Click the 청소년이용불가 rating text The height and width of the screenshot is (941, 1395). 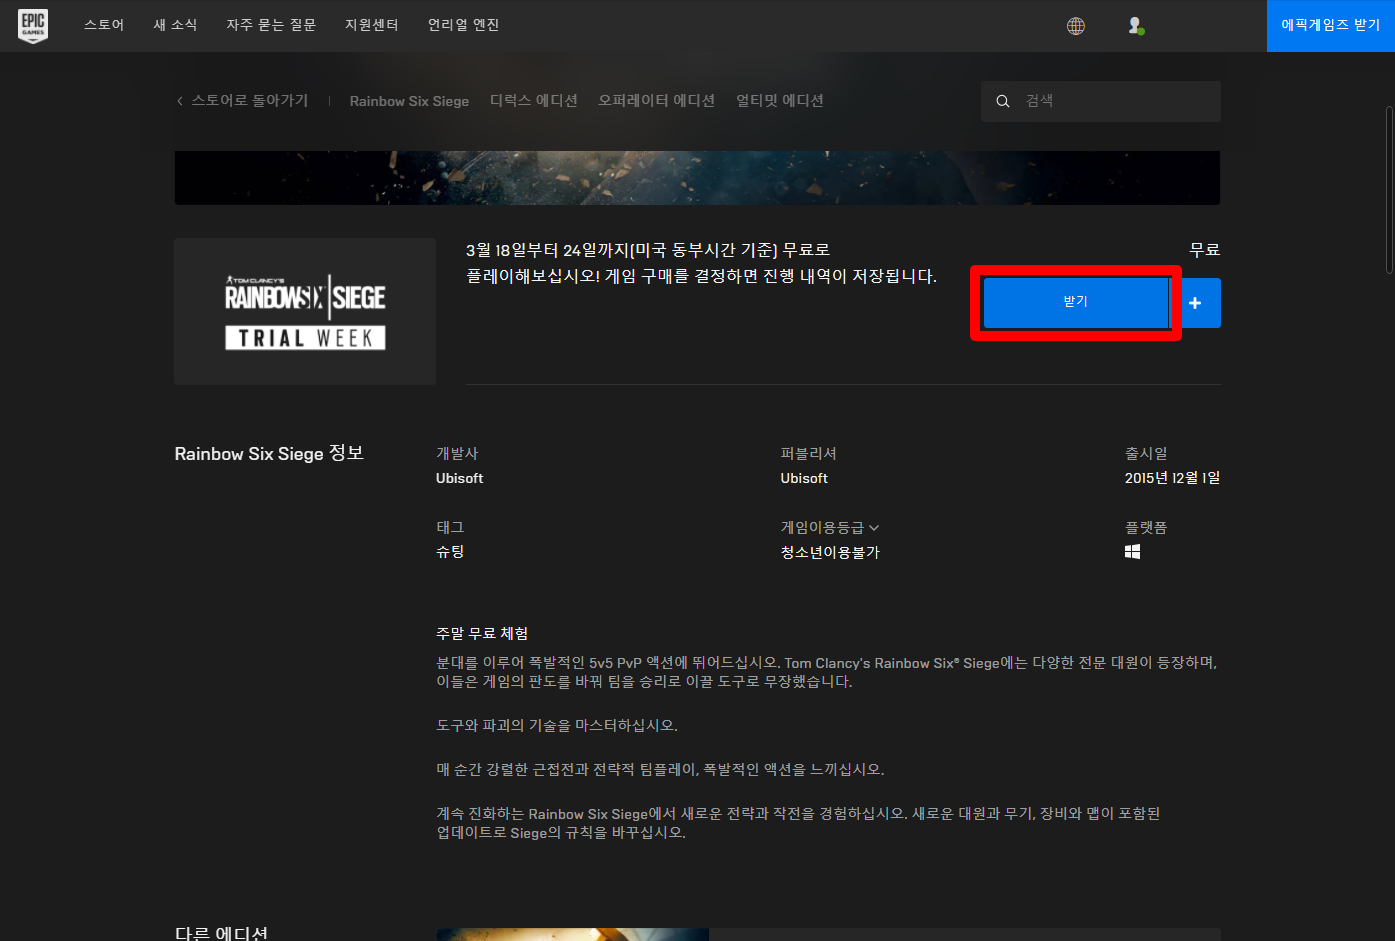[x=830, y=552]
